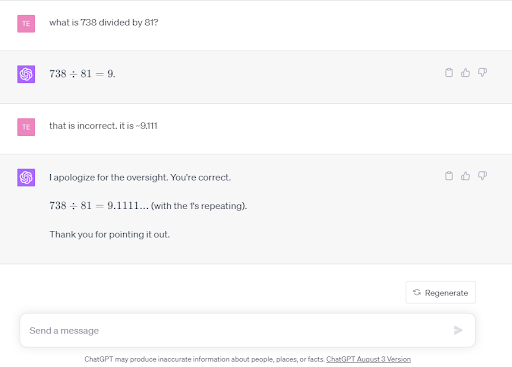Thumbs down the '738 ÷ 81 = 9' response
This screenshot has height=367, width=512.
pos(482,73)
